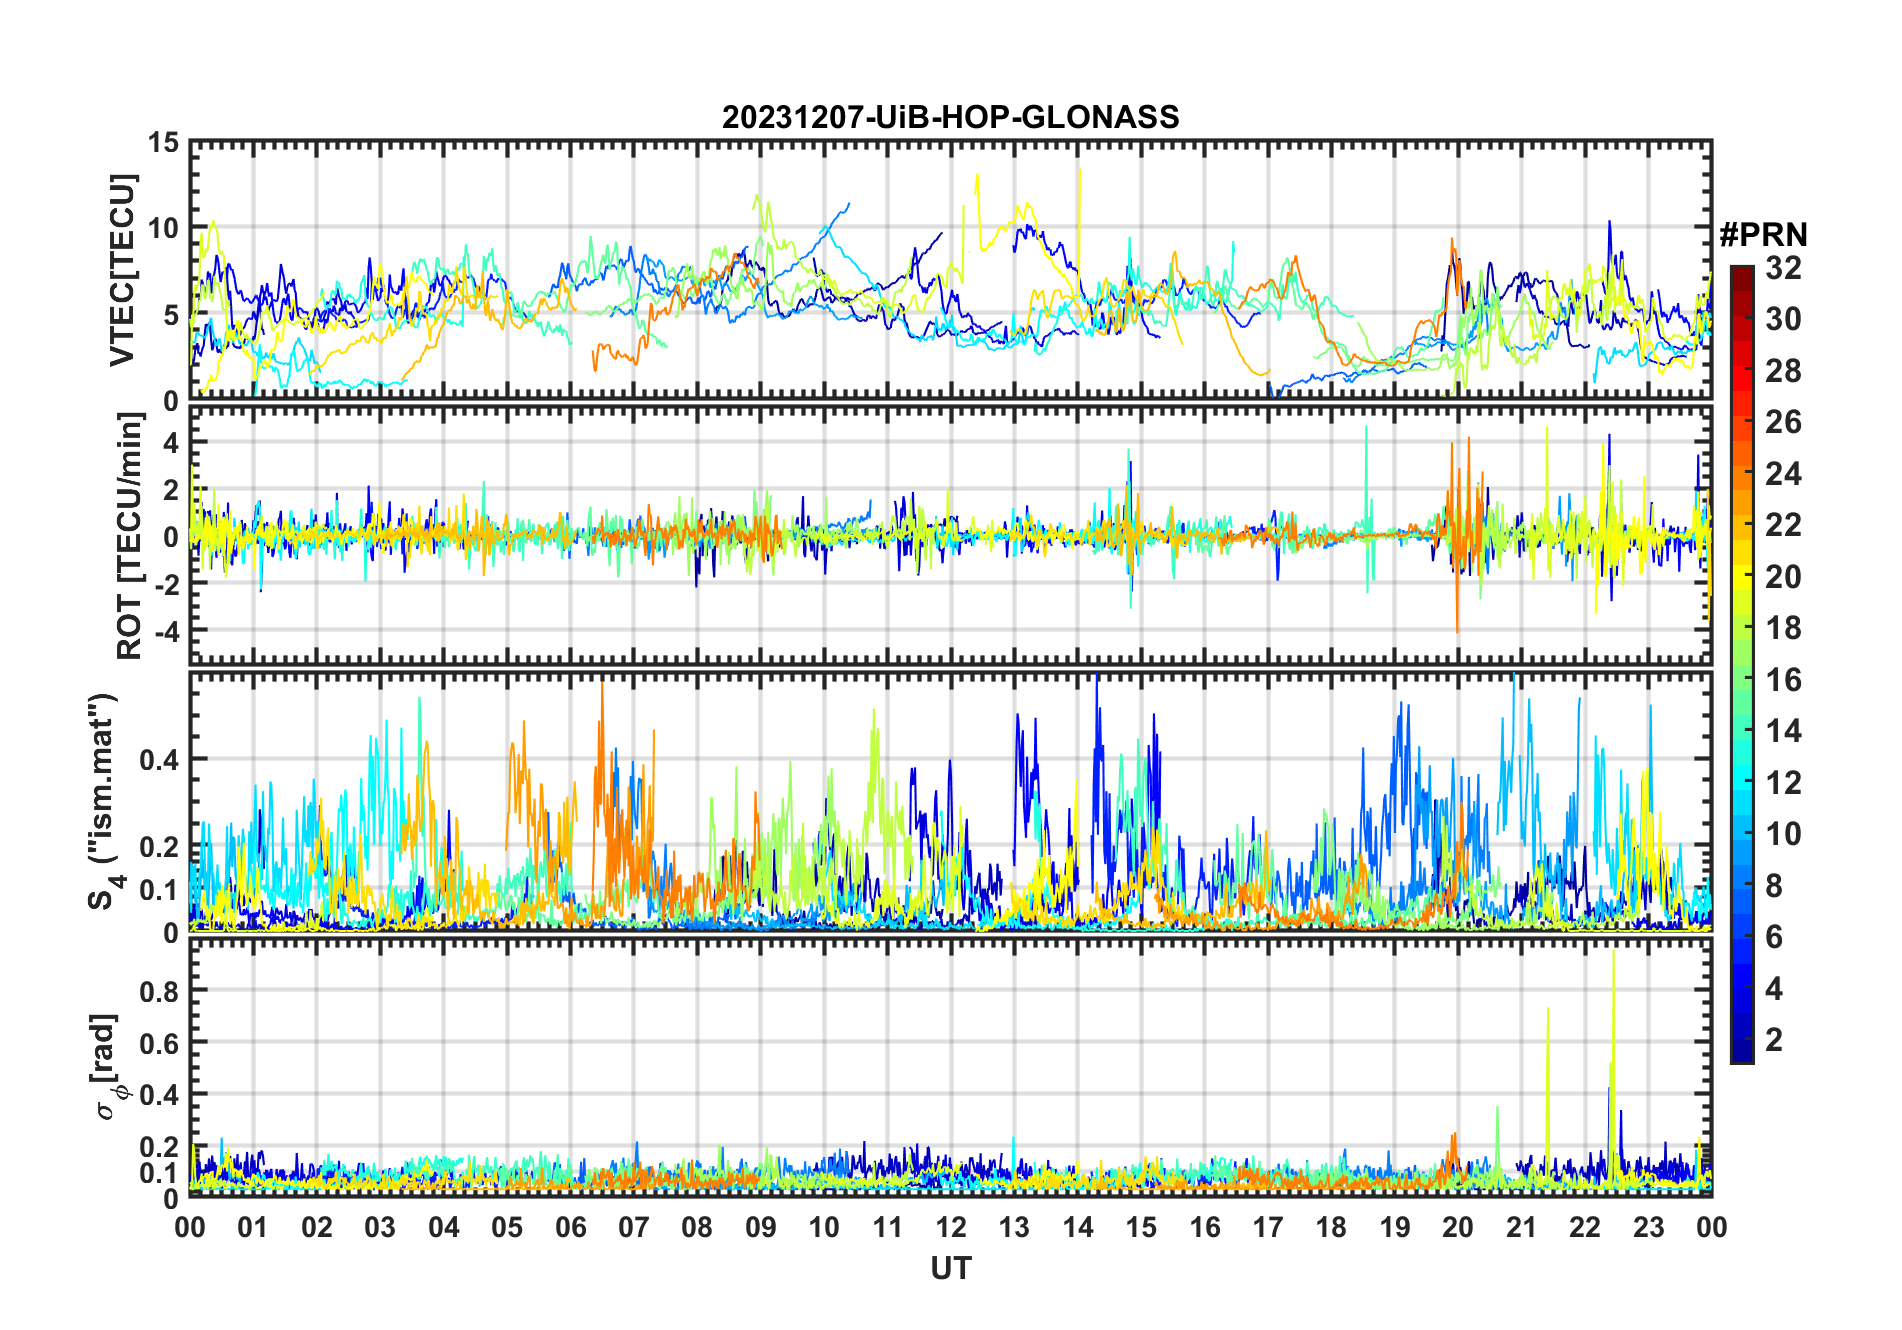Click VTEC y-axis tick 15
The image size is (1902, 1330).
(163, 143)
